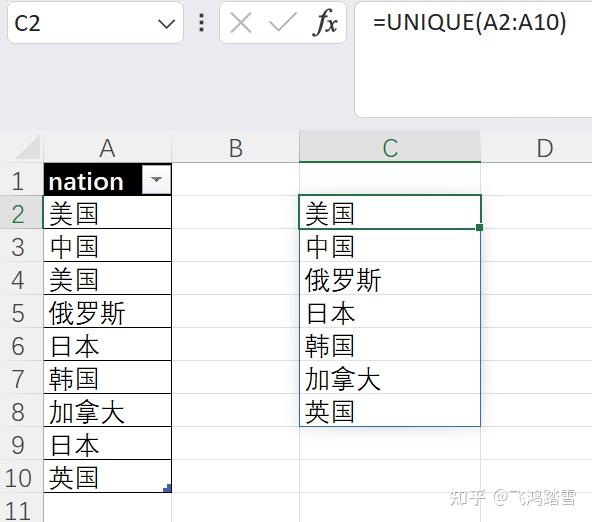
Task: Select cell A9 containing 日本
Action: click(x=108, y=443)
